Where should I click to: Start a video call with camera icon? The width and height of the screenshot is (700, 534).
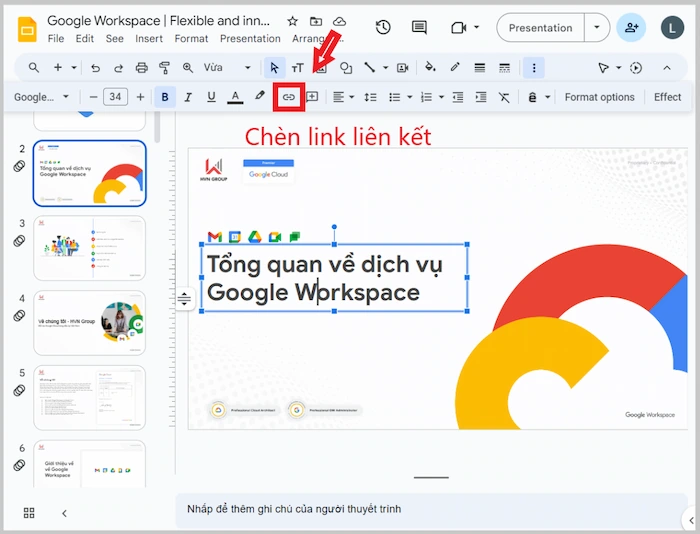(458, 28)
